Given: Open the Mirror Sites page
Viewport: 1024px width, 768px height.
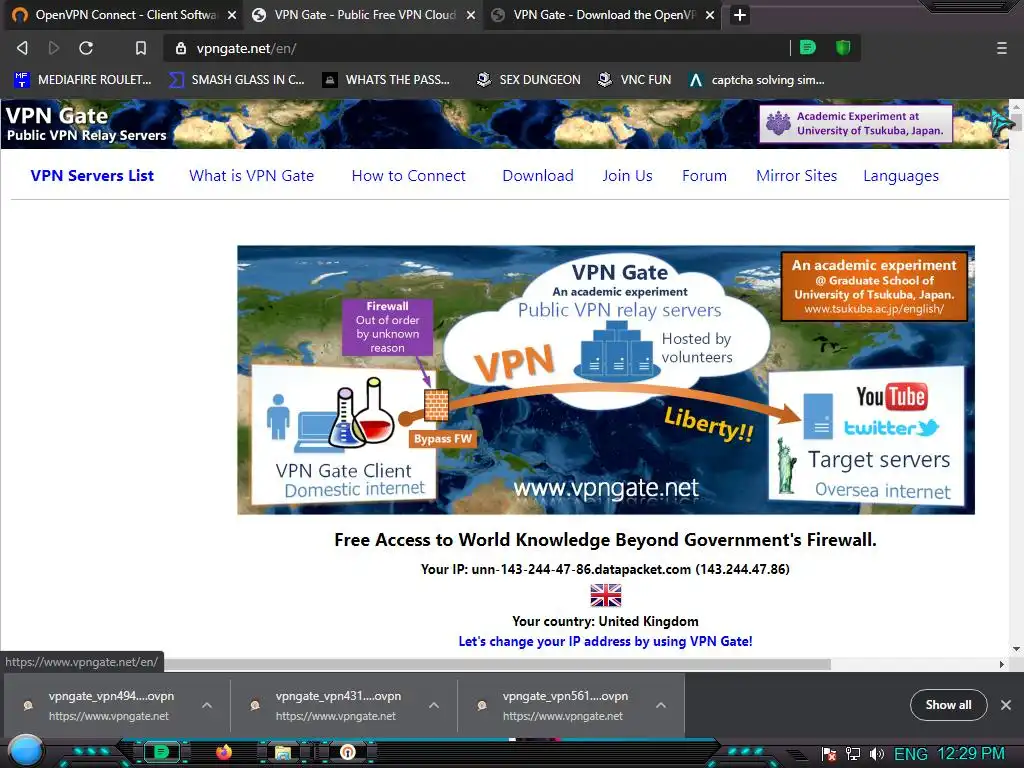Looking at the screenshot, I should pyautogui.click(x=797, y=176).
